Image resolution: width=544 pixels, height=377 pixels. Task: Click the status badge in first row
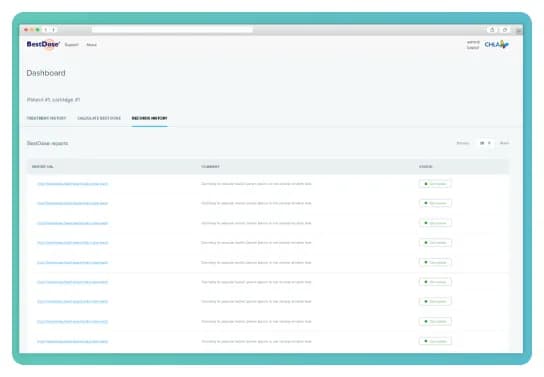(435, 184)
